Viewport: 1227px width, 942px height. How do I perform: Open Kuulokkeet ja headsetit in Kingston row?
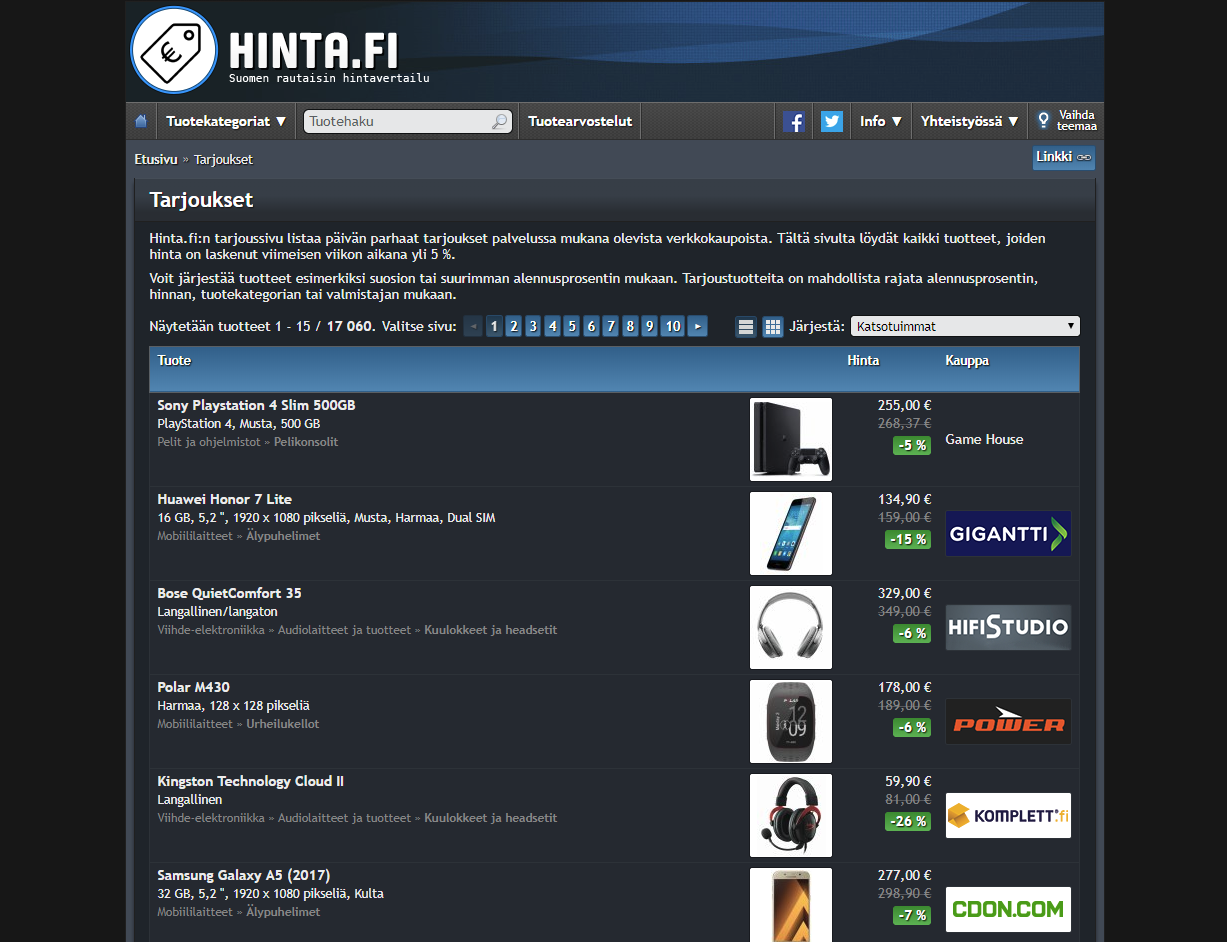491,818
